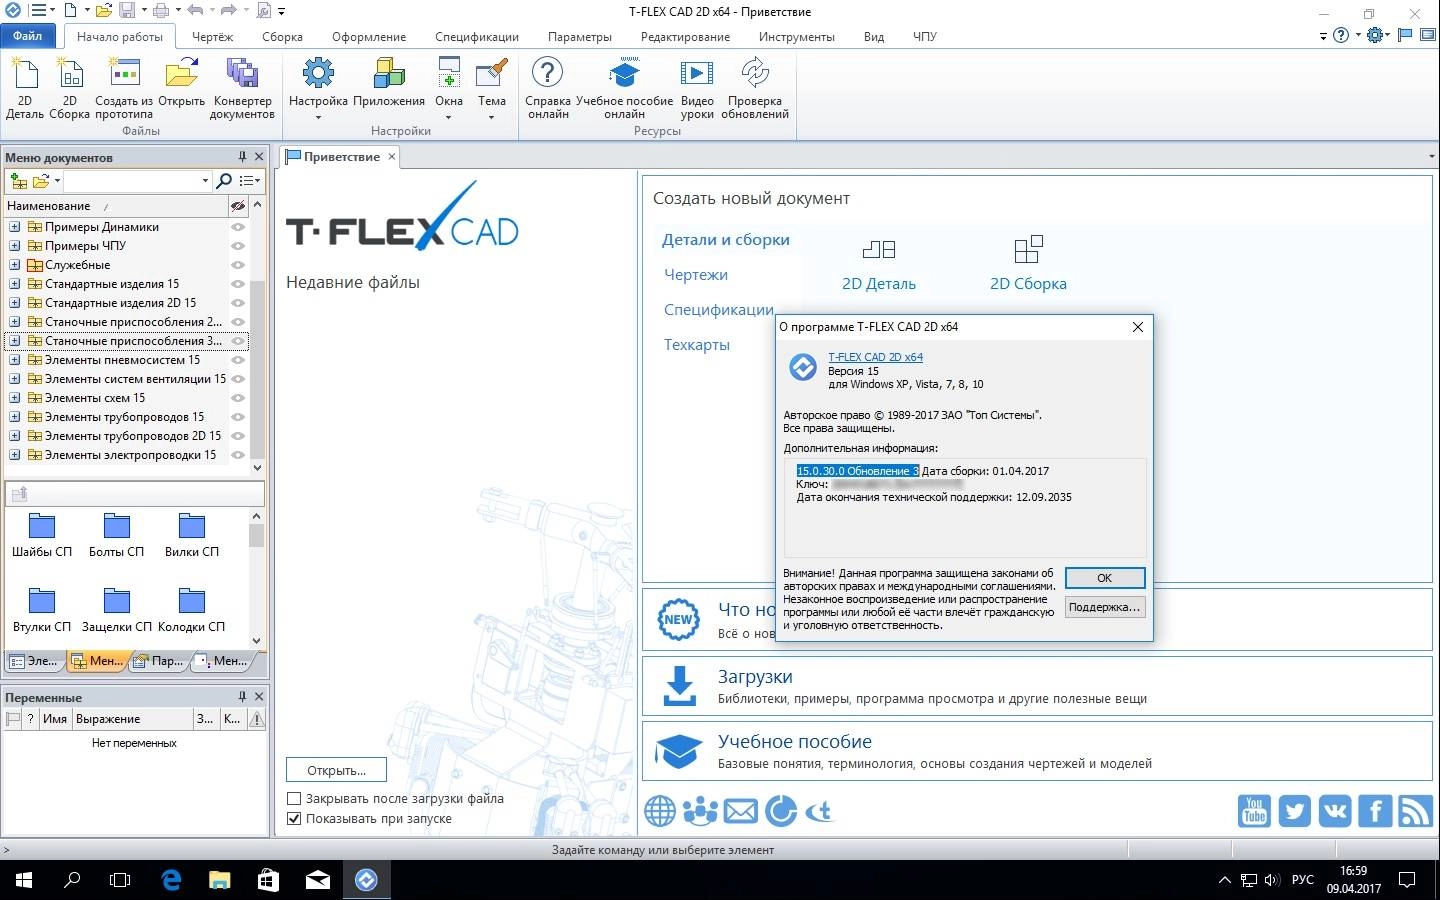Click 2D Сборка icon in welcome page
1440x900 pixels.
[x=1028, y=249]
